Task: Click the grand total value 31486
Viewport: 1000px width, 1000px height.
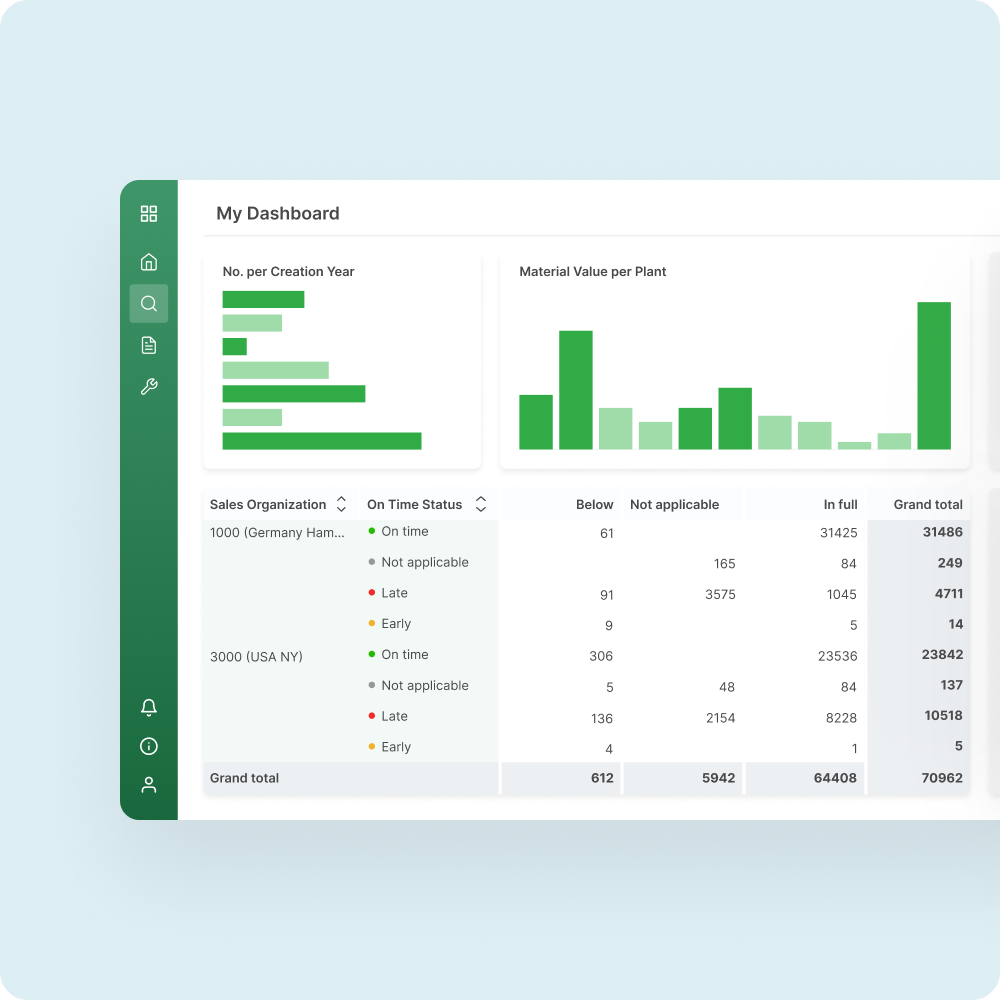Action: click(x=943, y=532)
